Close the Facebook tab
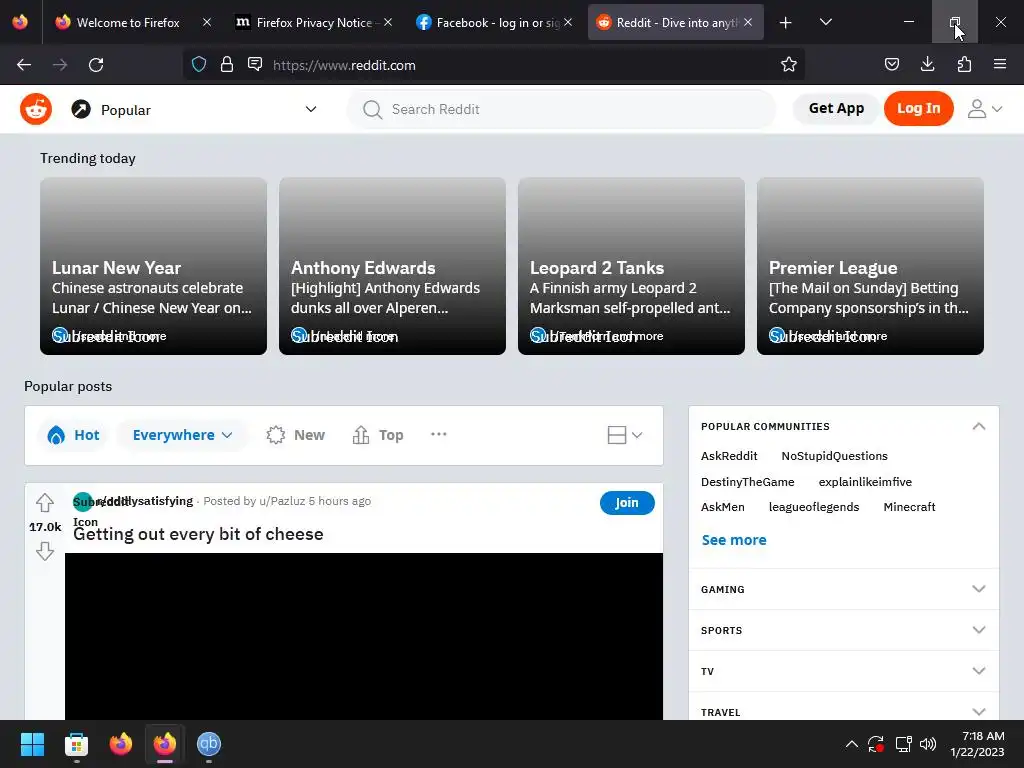The width and height of the screenshot is (1024, 768). pyautogui.click(x=568, y=22)
